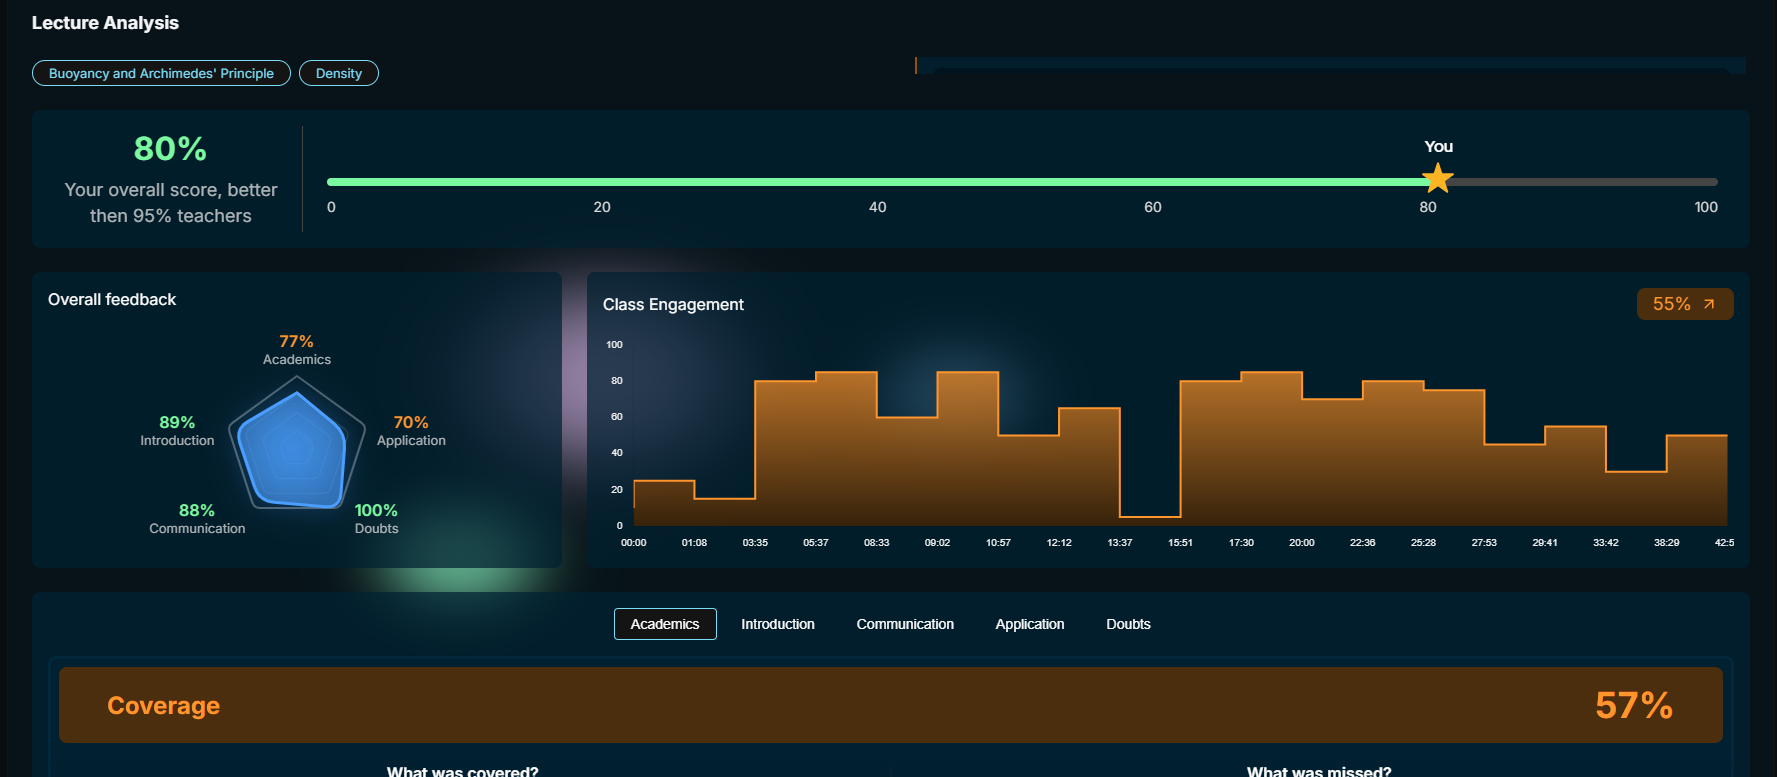This screenshot has width=1777, height=777.
Task: Open the Application tab
Action: point(1029,624)
